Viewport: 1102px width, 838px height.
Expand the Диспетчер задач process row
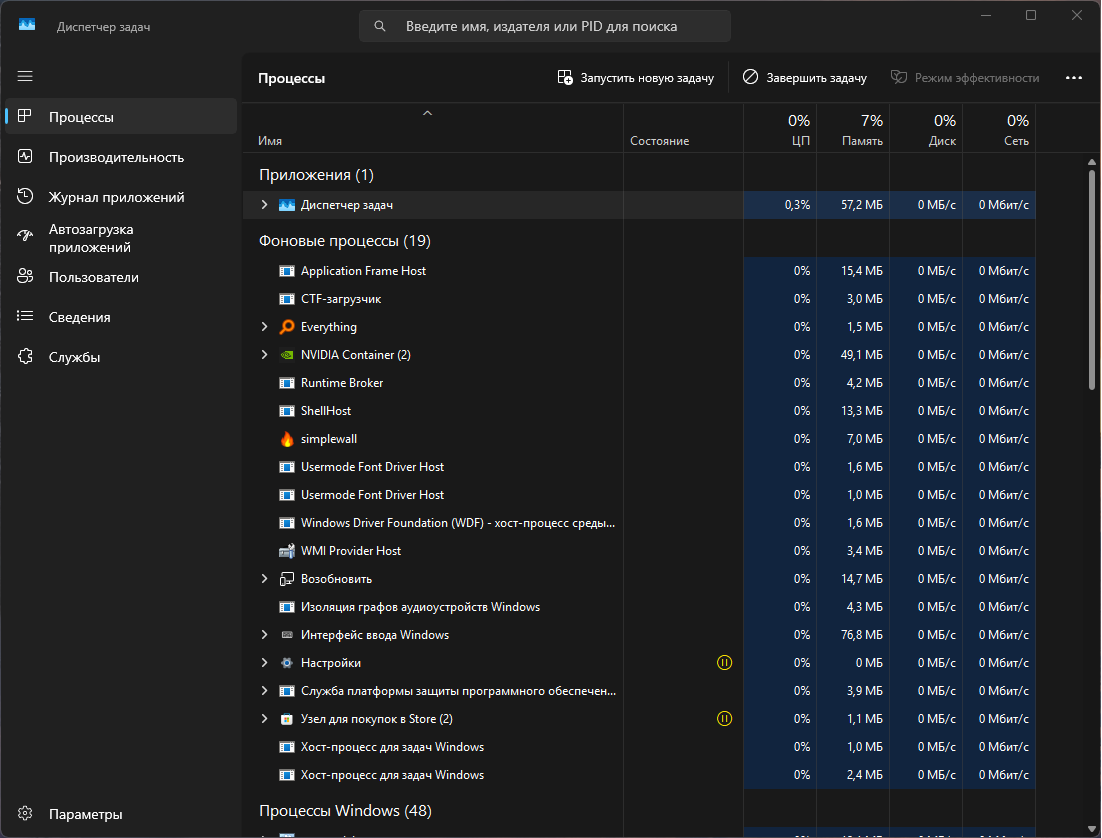click(x=264, y=205)
